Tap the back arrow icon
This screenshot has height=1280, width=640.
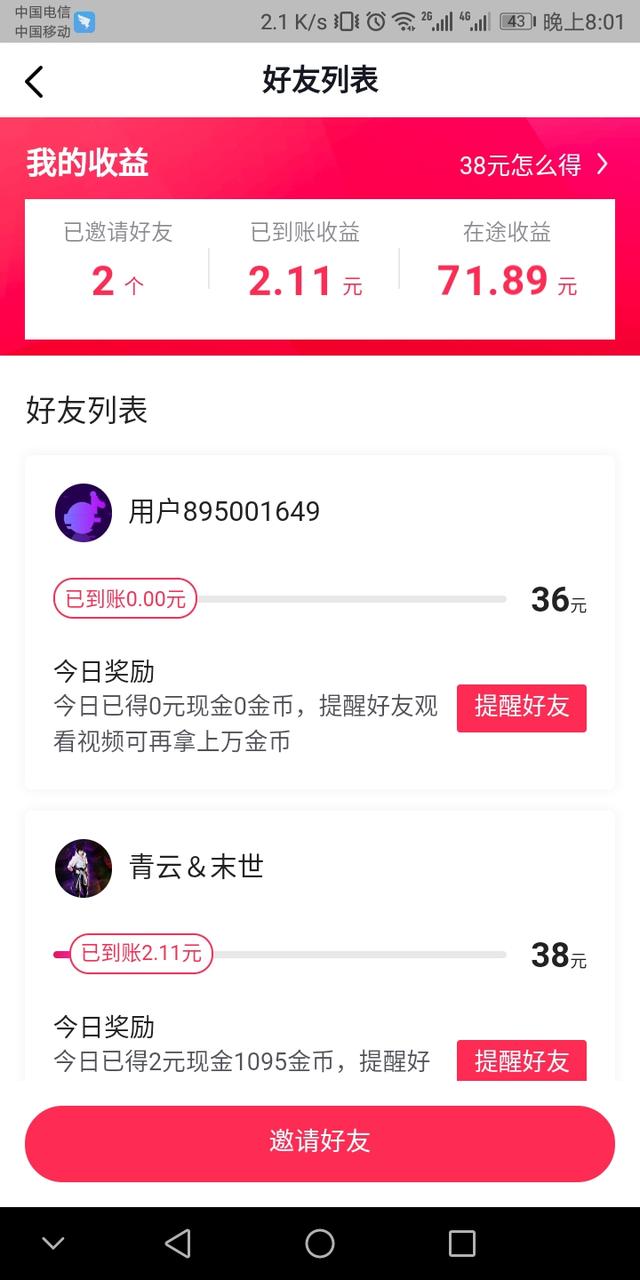click(x=35, y=81)
